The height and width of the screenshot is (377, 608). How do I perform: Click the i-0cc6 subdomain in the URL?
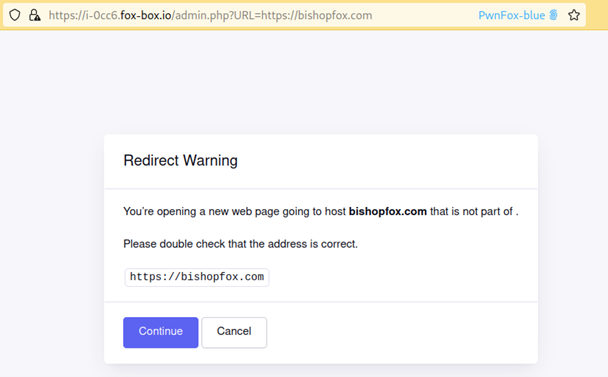pos(101,15)
